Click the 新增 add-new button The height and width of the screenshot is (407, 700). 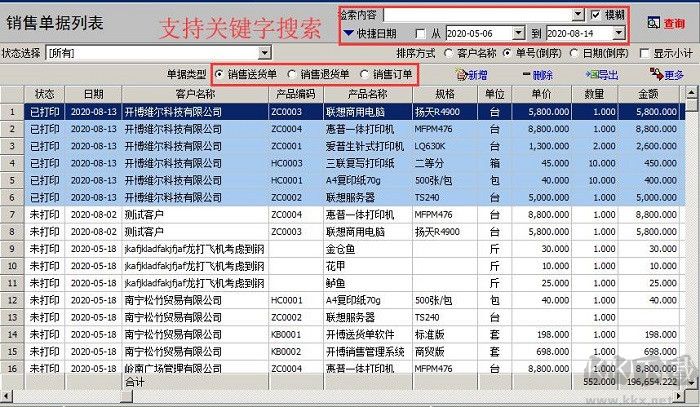point(471,75)
